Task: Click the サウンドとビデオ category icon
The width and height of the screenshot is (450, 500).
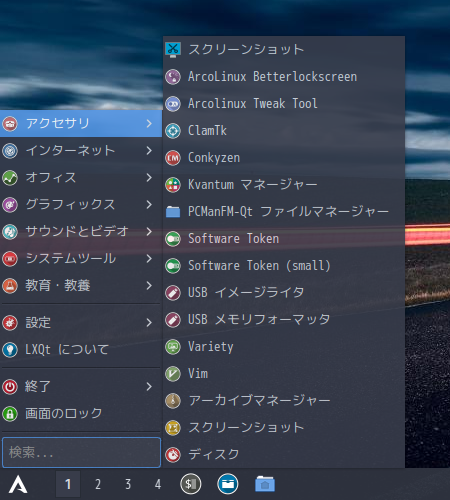Action: coord(10,232)
